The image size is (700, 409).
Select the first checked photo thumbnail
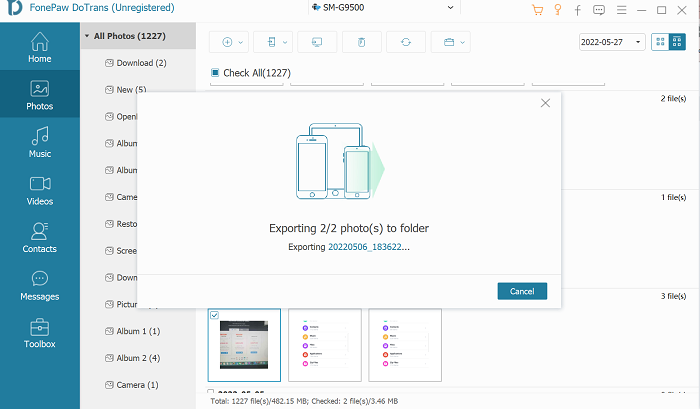244,345
